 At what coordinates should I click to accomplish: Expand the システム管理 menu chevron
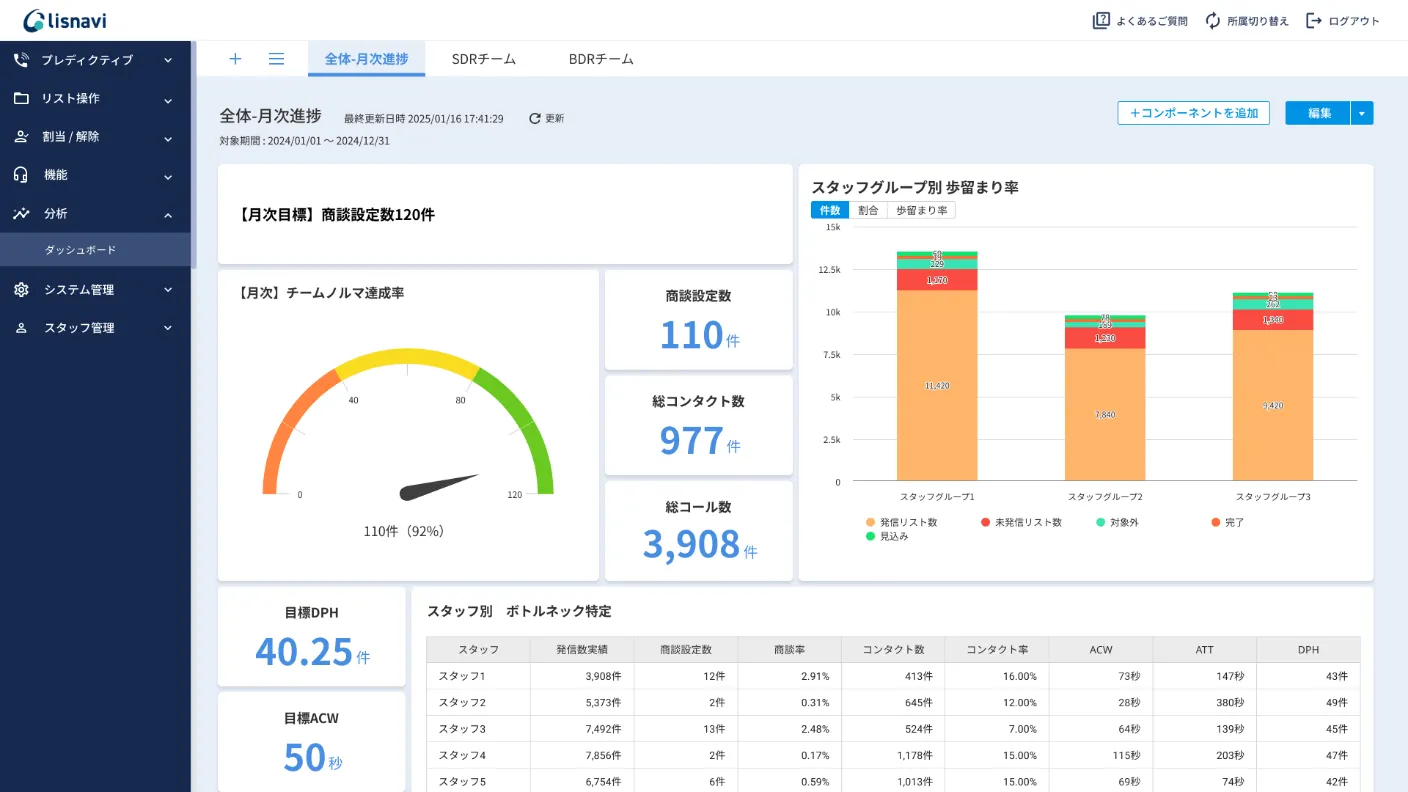[x=168, y=290]
